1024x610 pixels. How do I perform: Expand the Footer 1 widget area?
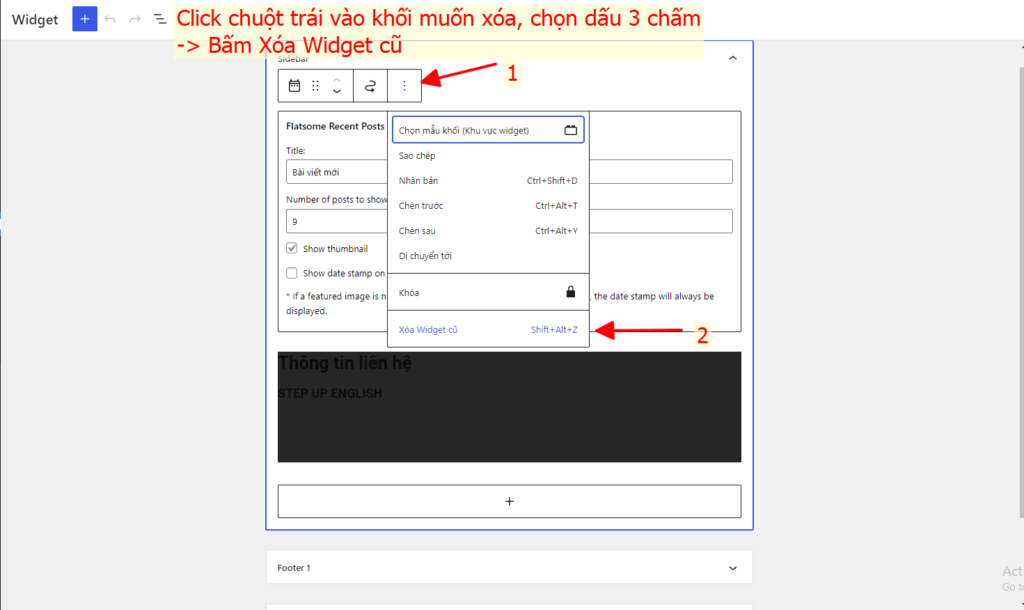coord(732,568)
